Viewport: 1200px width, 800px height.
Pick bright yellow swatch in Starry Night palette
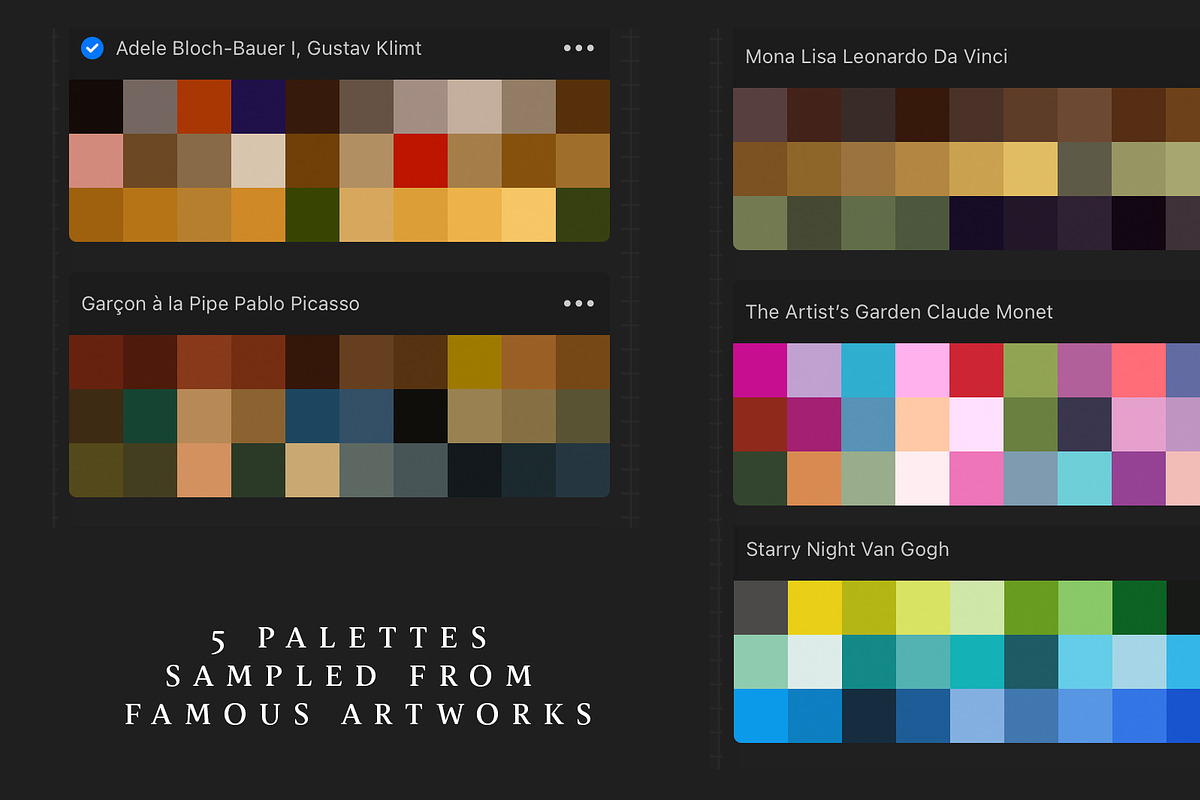pos(814,607)
